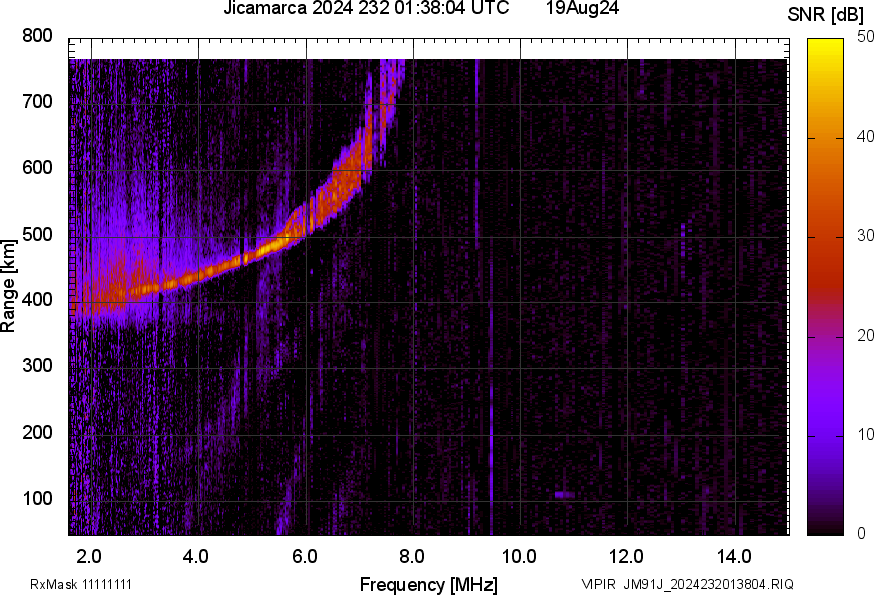The width and height of the screenshot is (874, 595).
Task: Click the 200 range tick label
Action: (37, 432)
